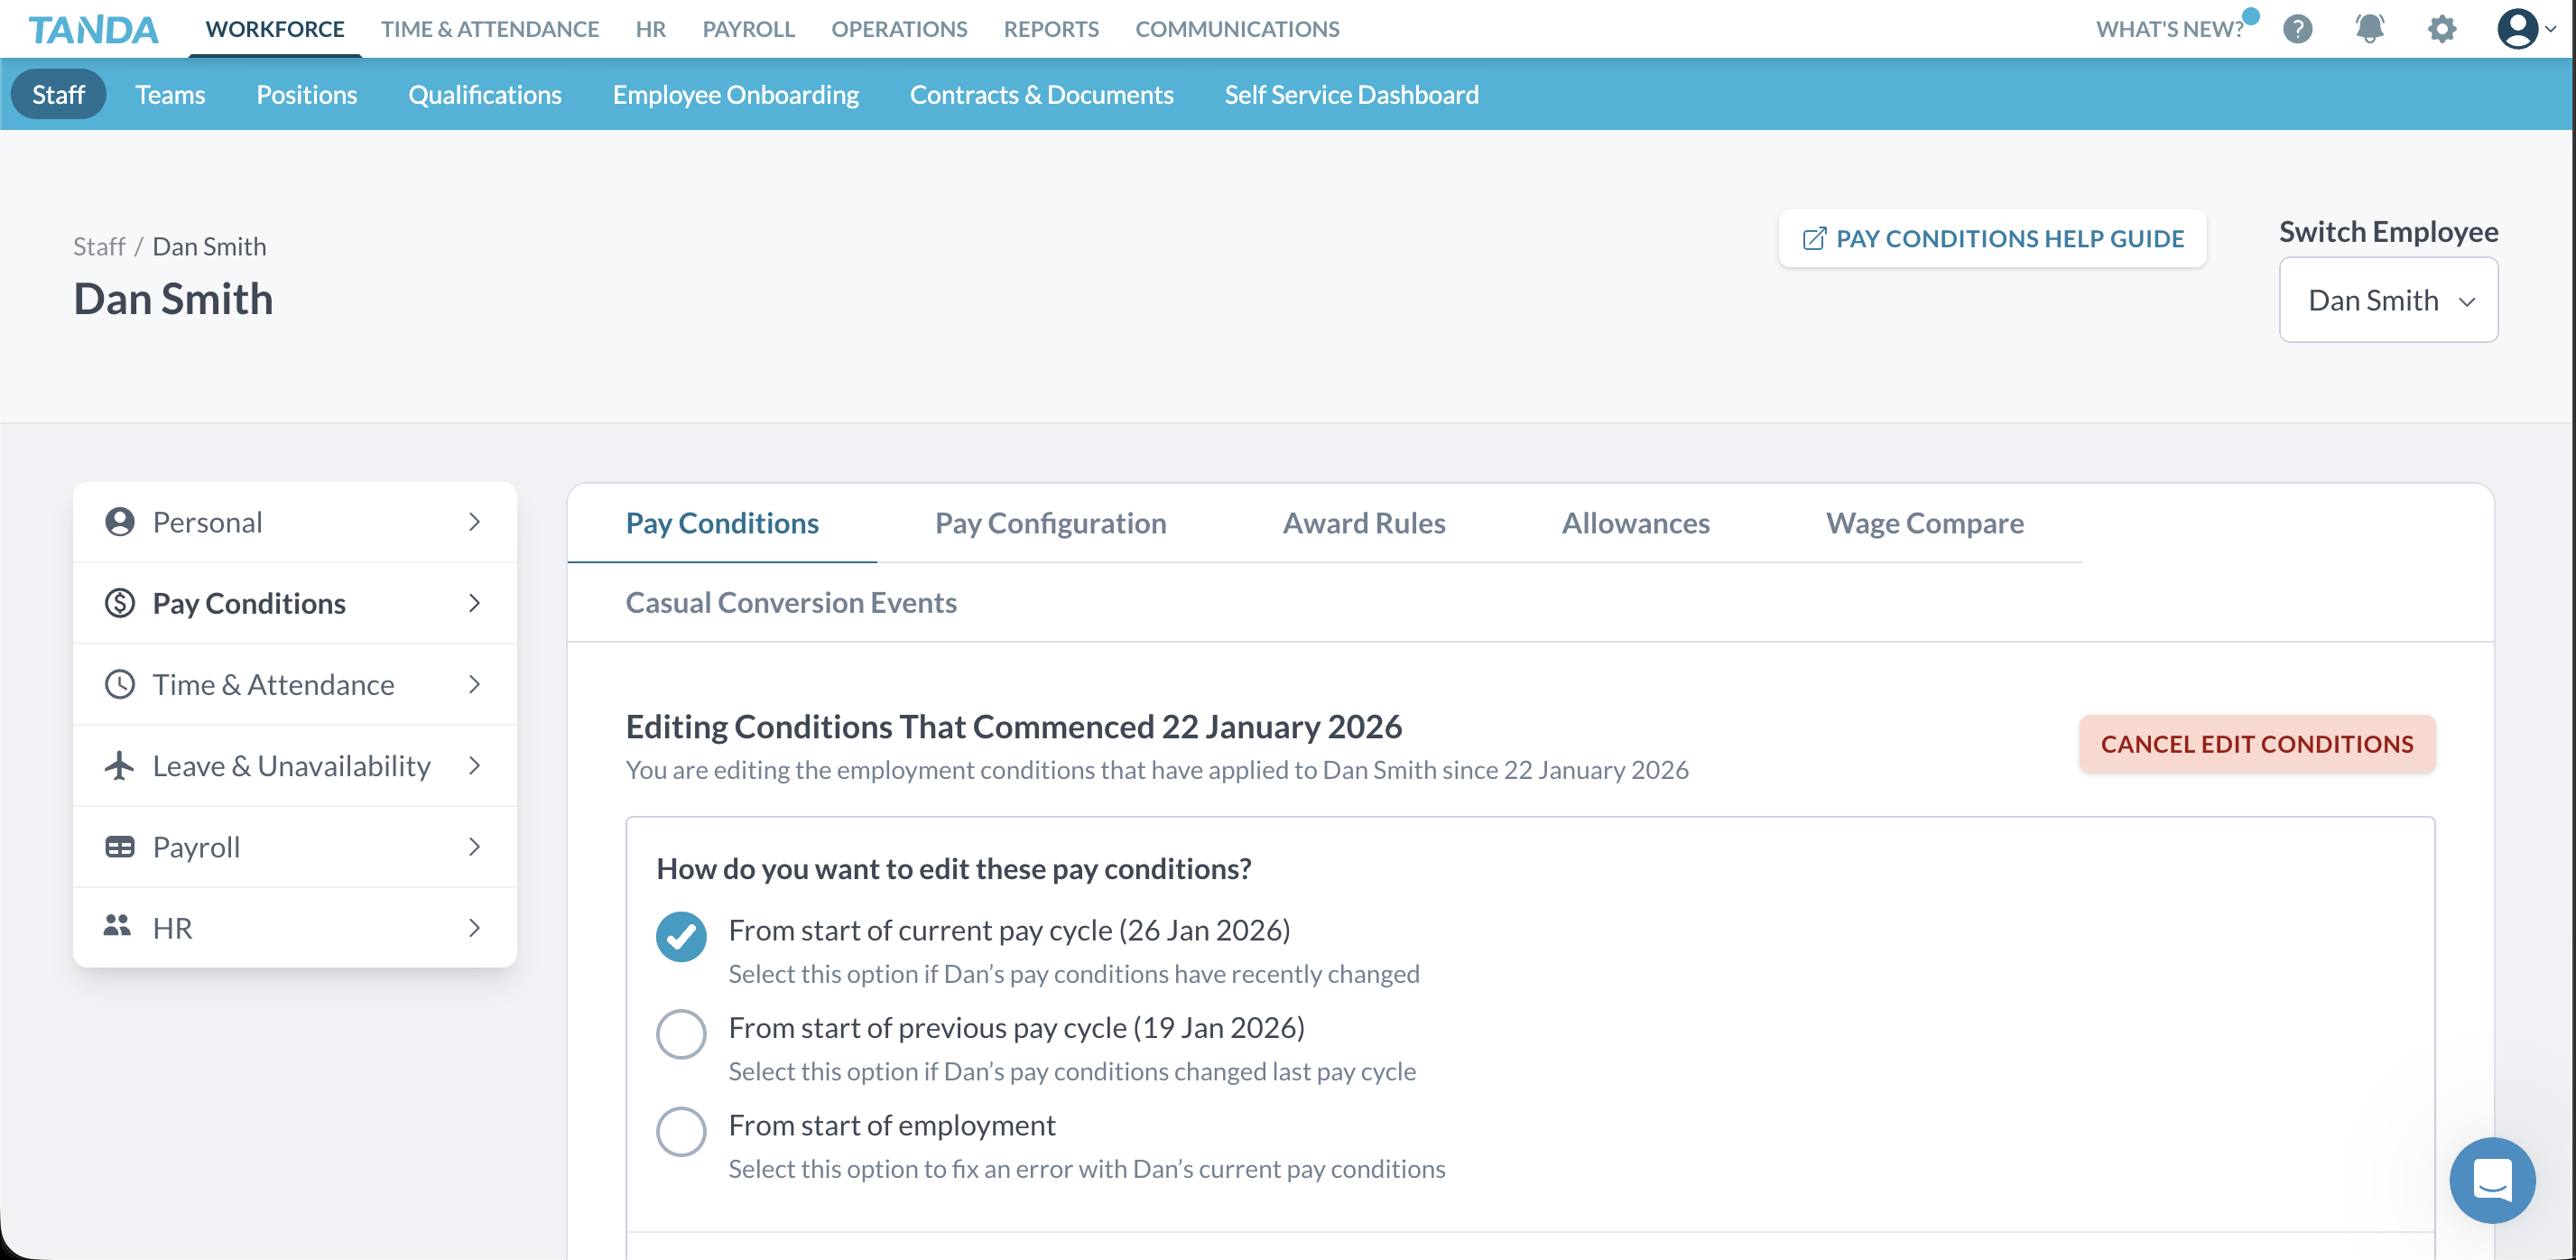Open the TIME & ATTENDANCE menu
This screenshot has width=2576, height=1260.
[x=490, y=29]
